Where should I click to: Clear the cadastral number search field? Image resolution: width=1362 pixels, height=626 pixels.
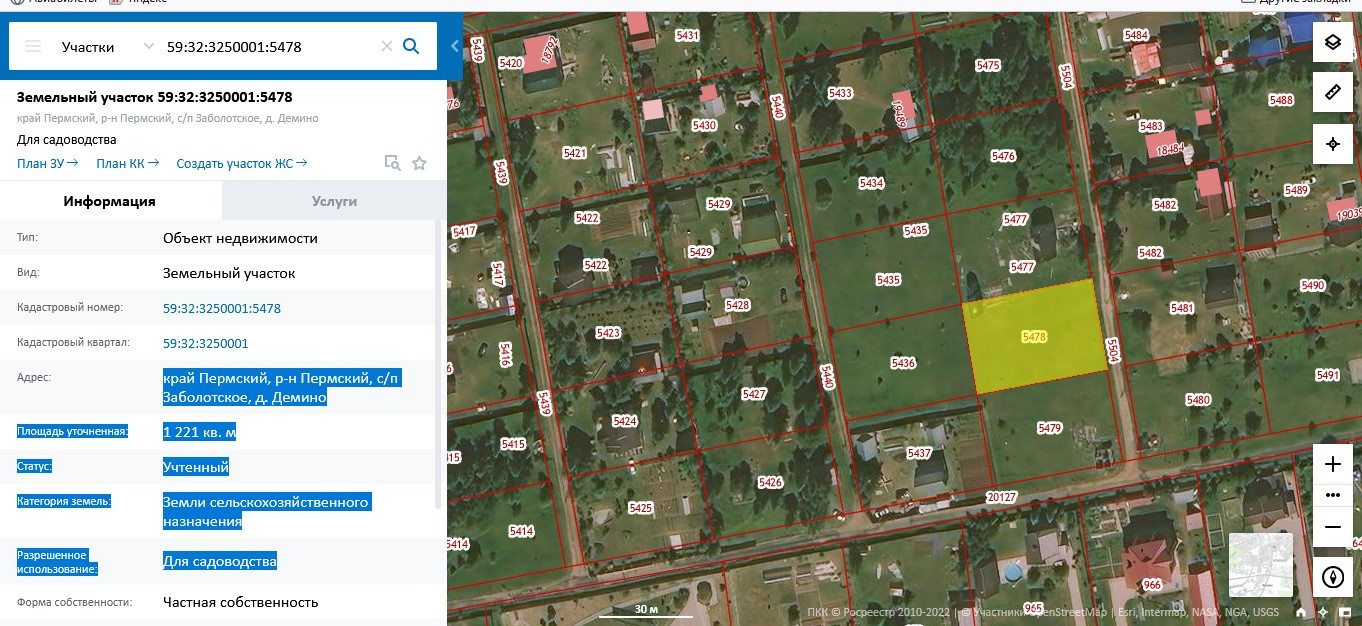click(x=386, y=46)
